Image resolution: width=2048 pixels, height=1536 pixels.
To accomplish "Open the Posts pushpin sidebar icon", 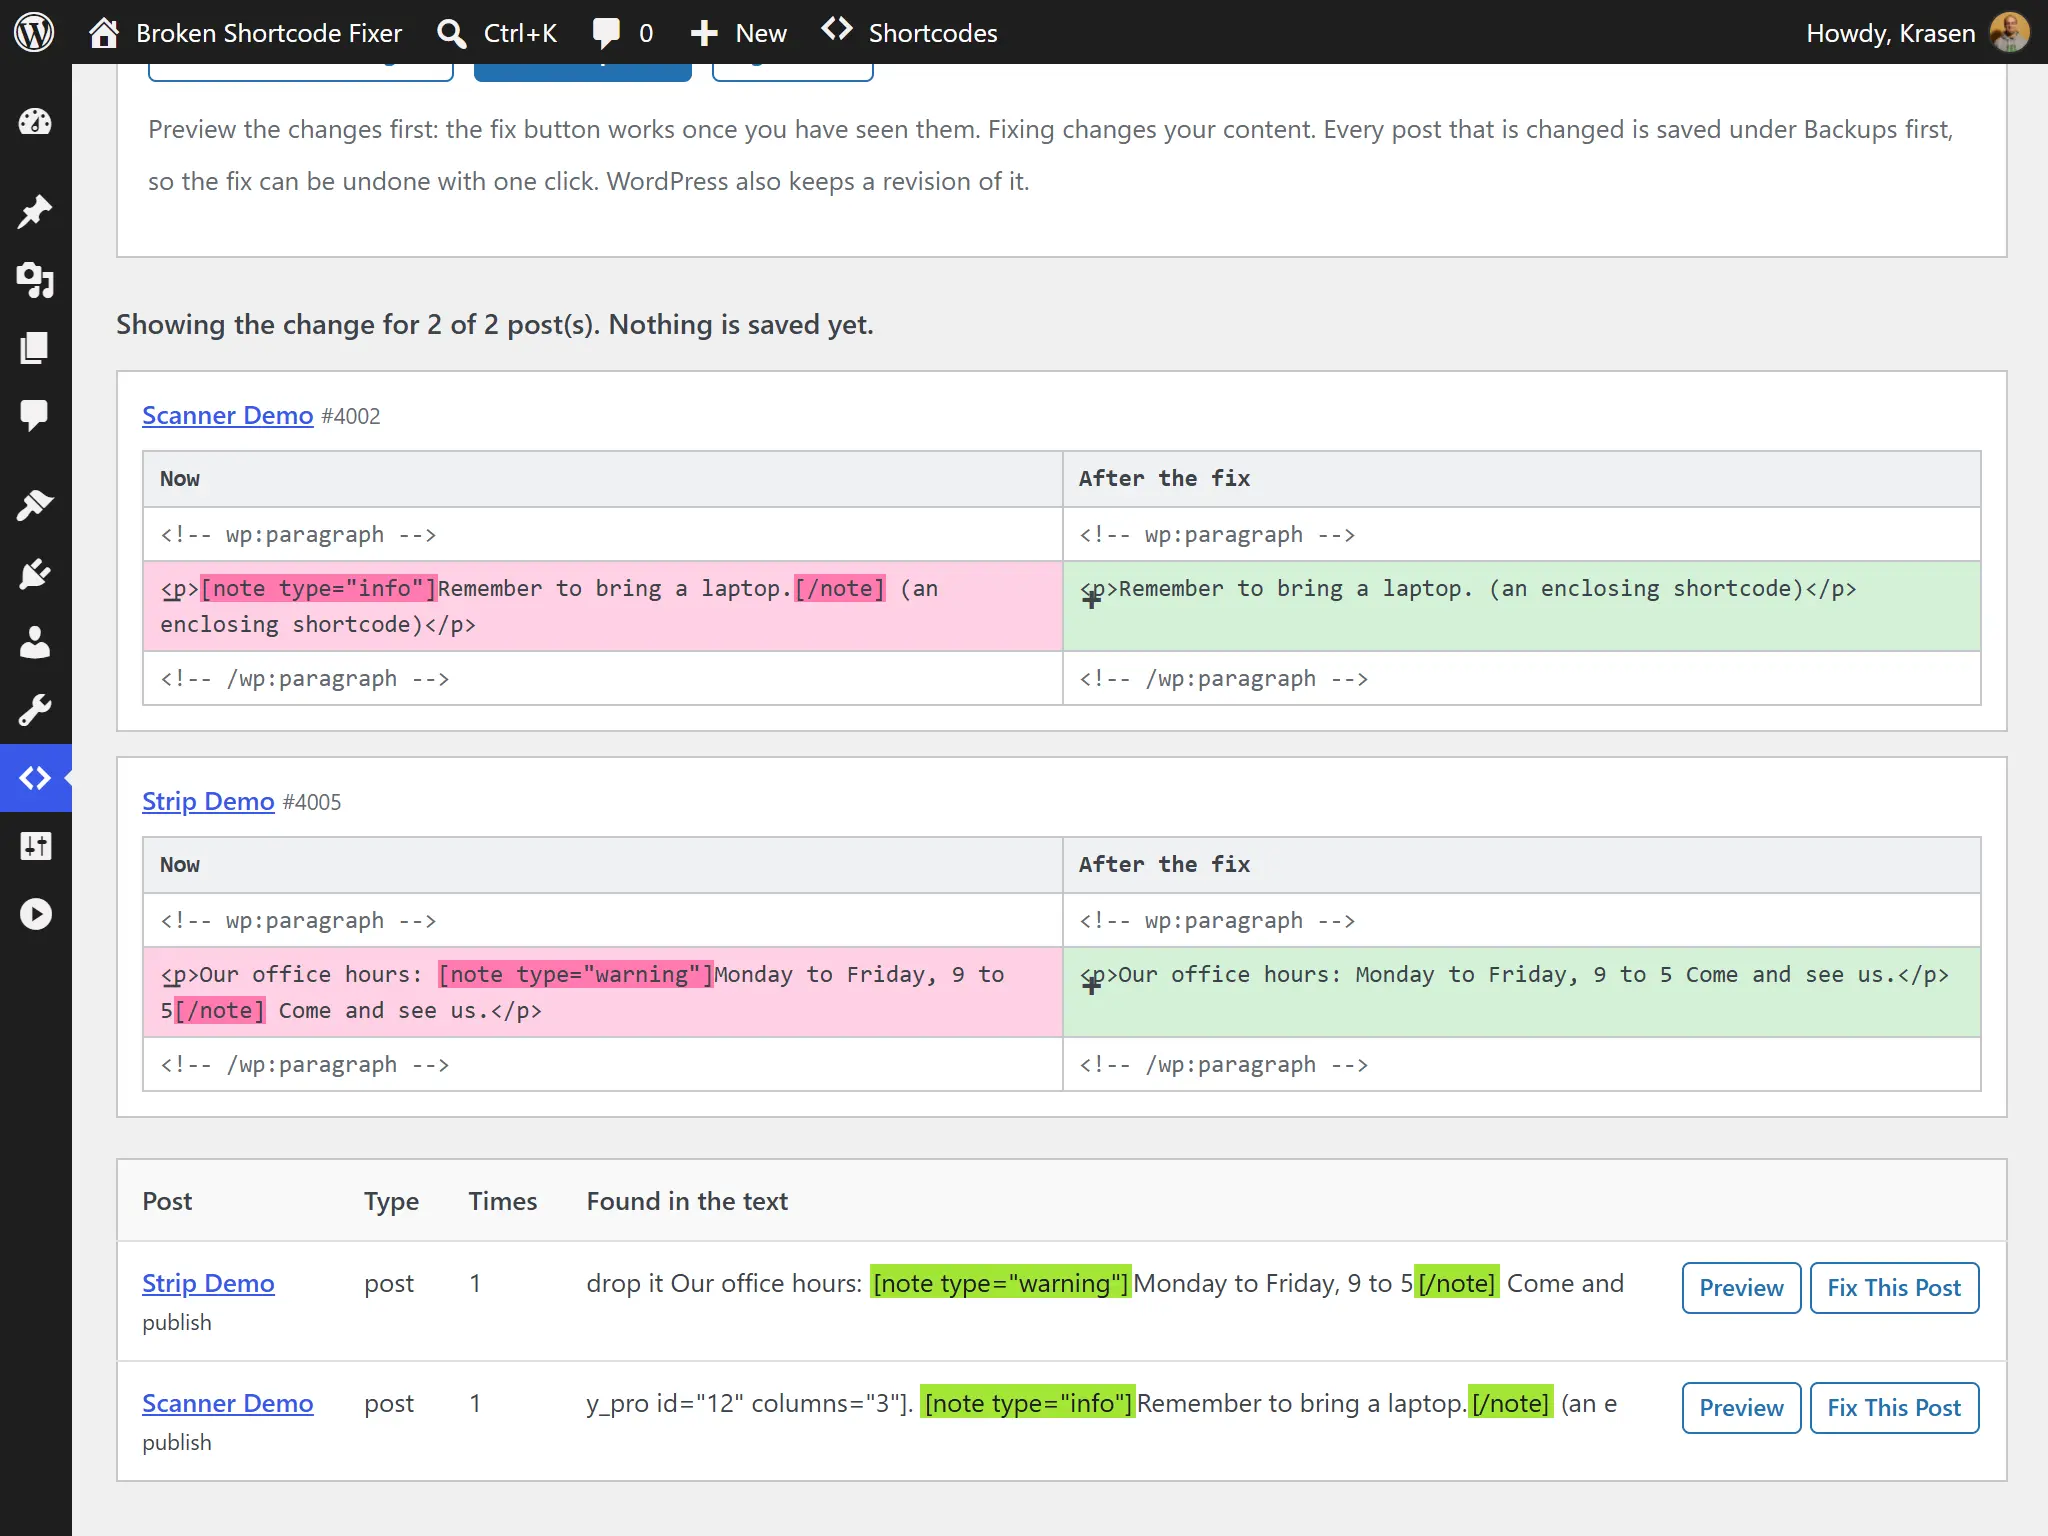I will pyautogui.click(x=35, y=211).
